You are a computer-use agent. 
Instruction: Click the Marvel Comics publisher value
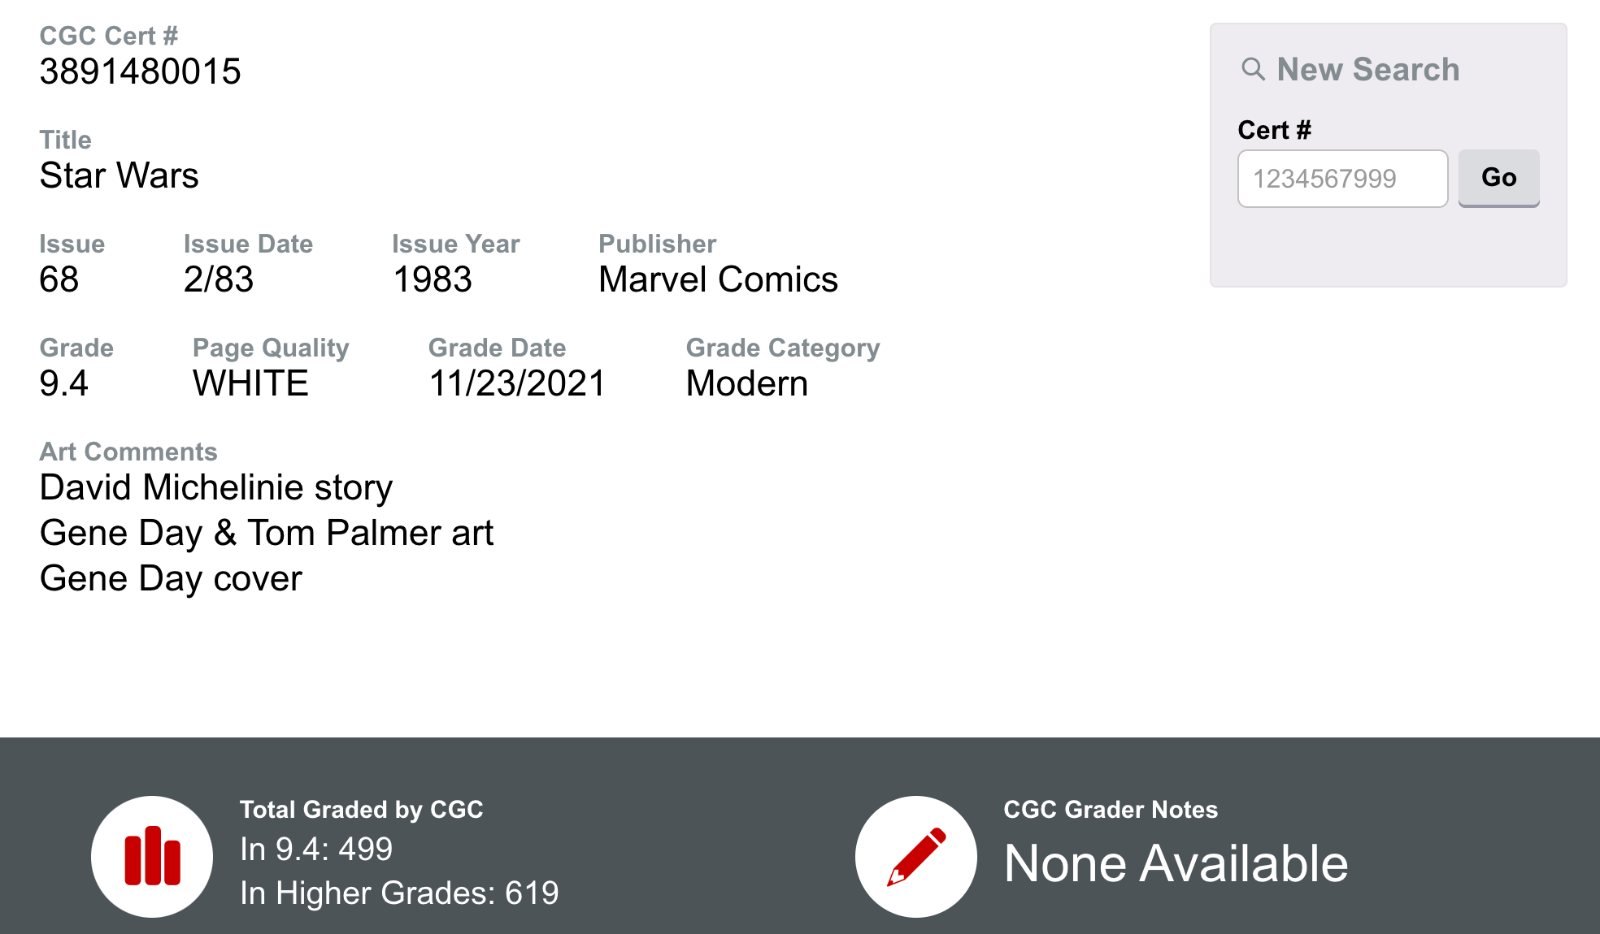point(717,280)
